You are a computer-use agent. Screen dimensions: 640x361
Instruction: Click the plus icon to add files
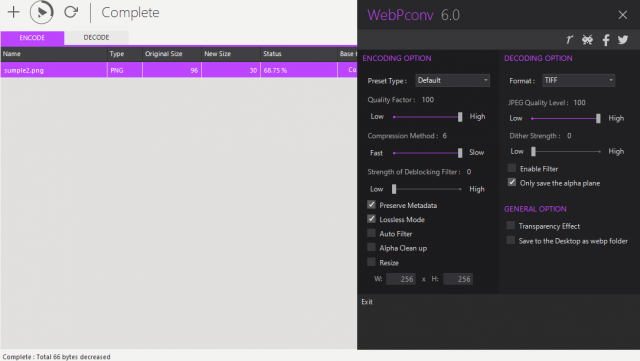point(13,12)
